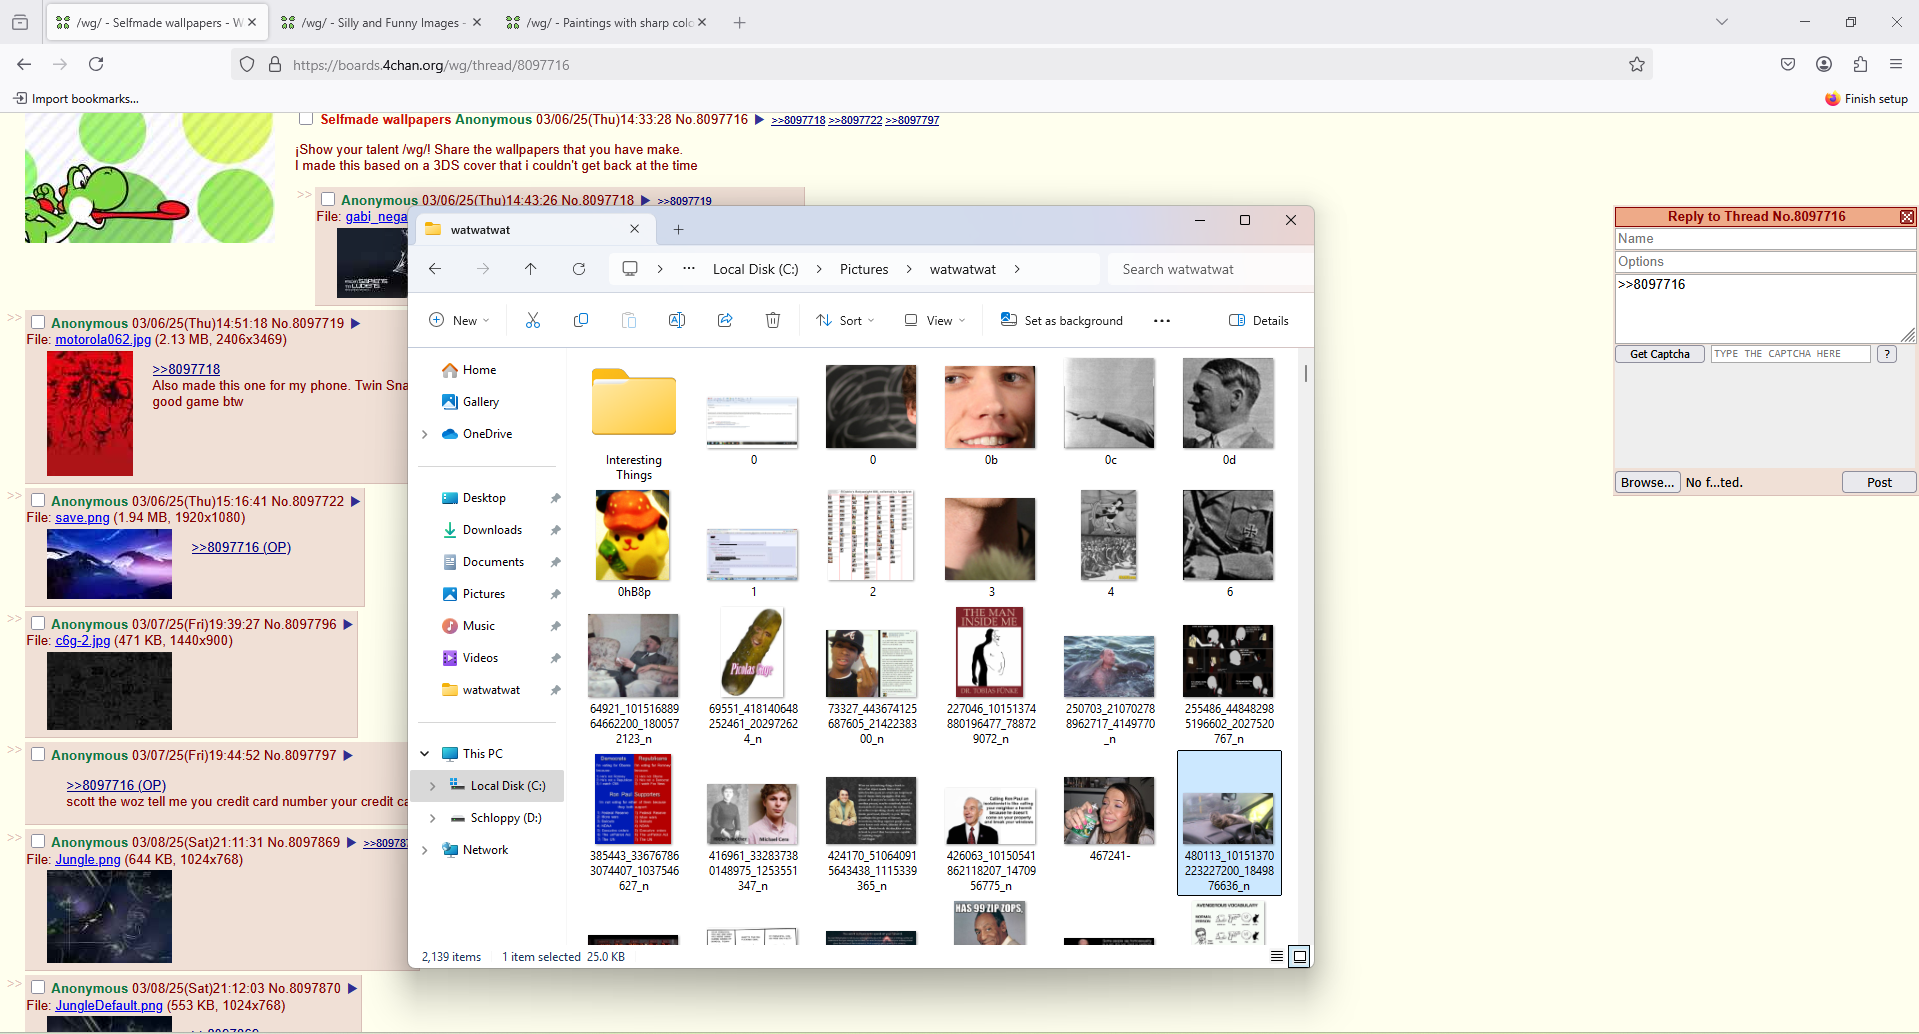Click the captcha help question button
The width and height of the screenshot is (1919, 1034).
1887,354
